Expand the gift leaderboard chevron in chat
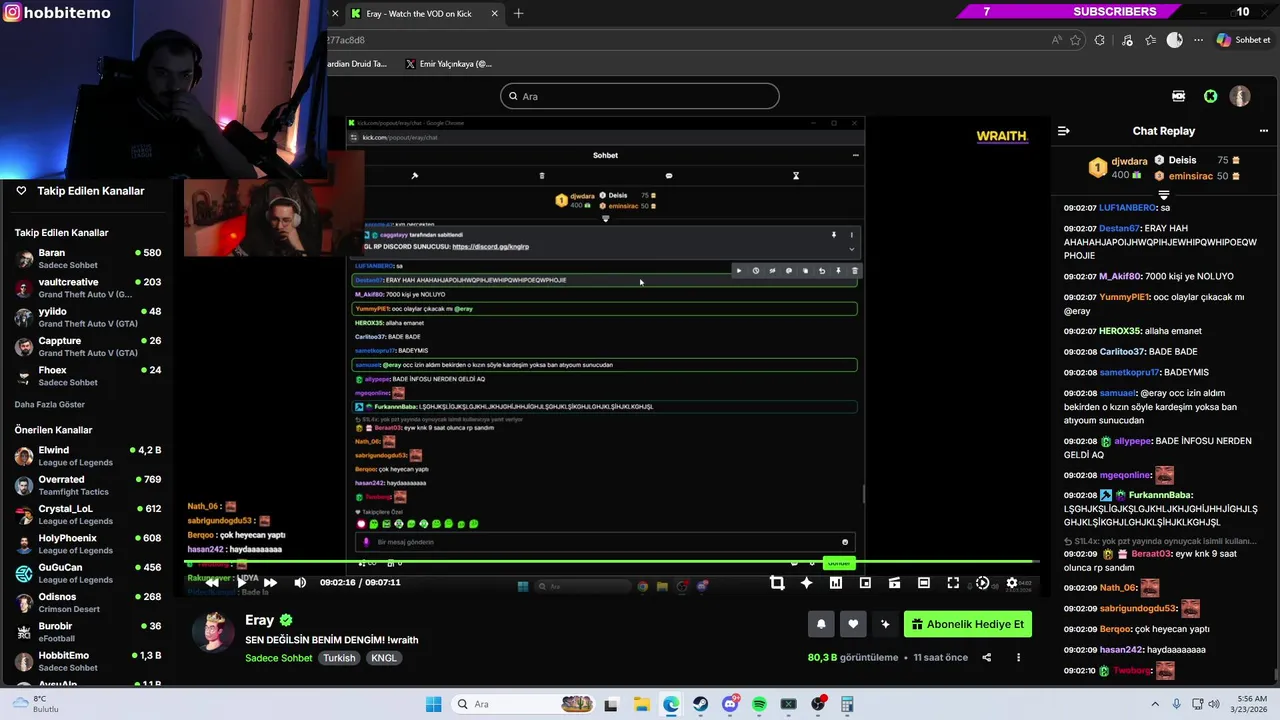 point(1164,195)
